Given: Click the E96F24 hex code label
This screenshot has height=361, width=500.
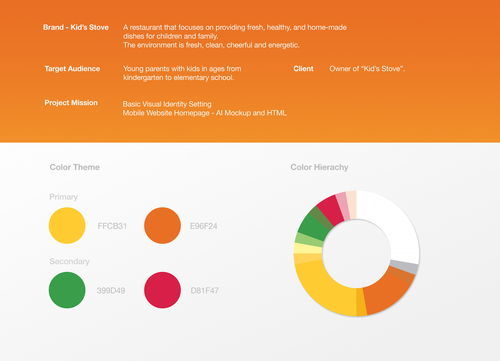Looking at the screenshot, I should tap(203, 226).
